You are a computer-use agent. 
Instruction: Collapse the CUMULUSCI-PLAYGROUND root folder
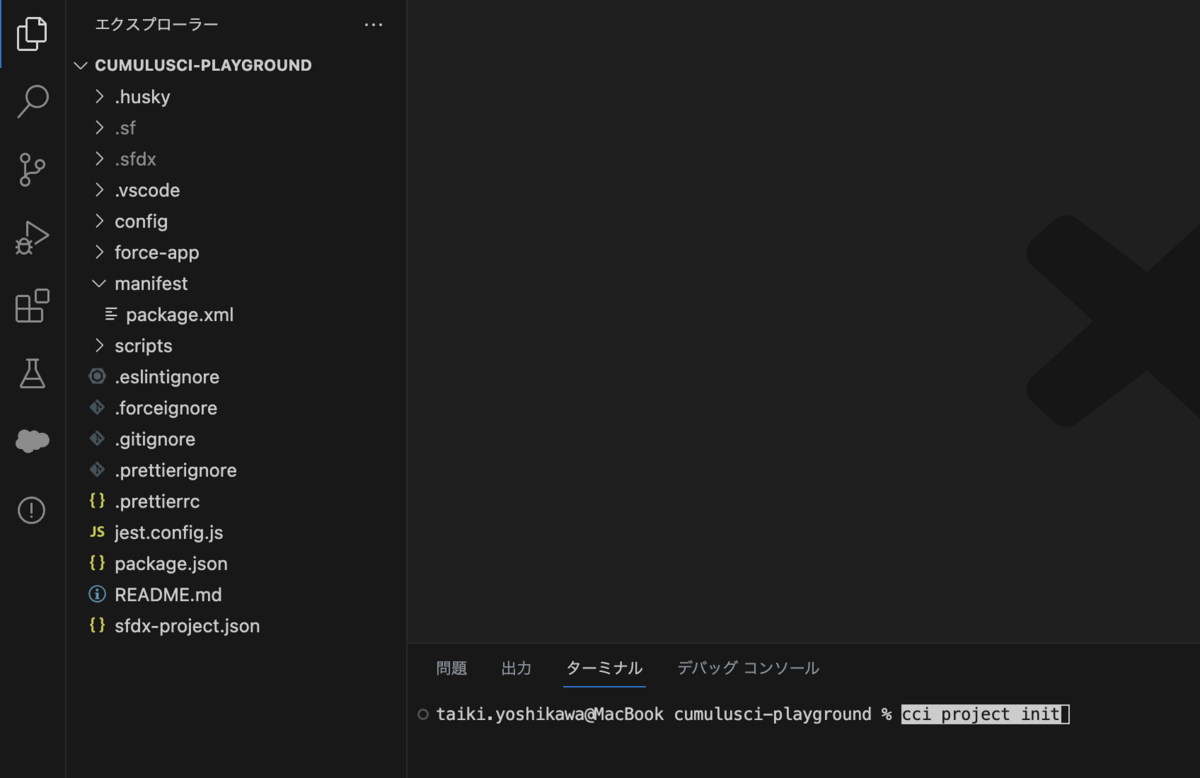(81, 65)
